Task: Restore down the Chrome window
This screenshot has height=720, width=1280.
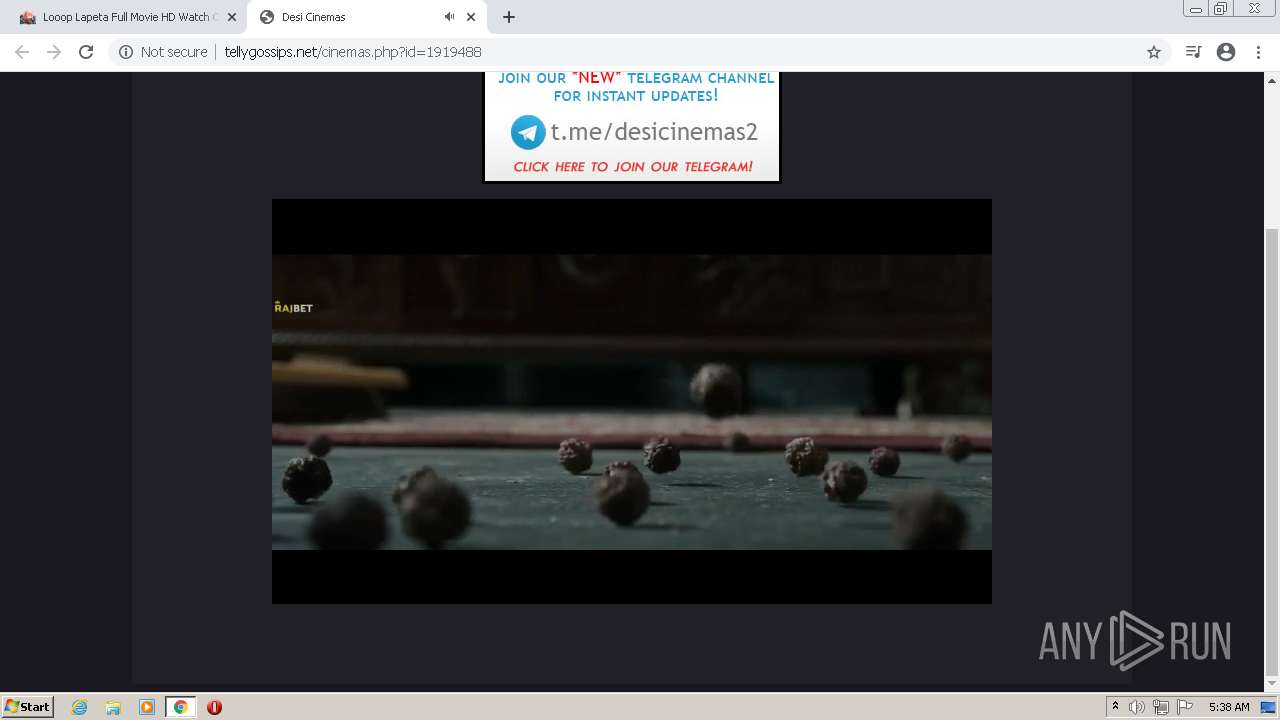Action: pos(1221,8)
